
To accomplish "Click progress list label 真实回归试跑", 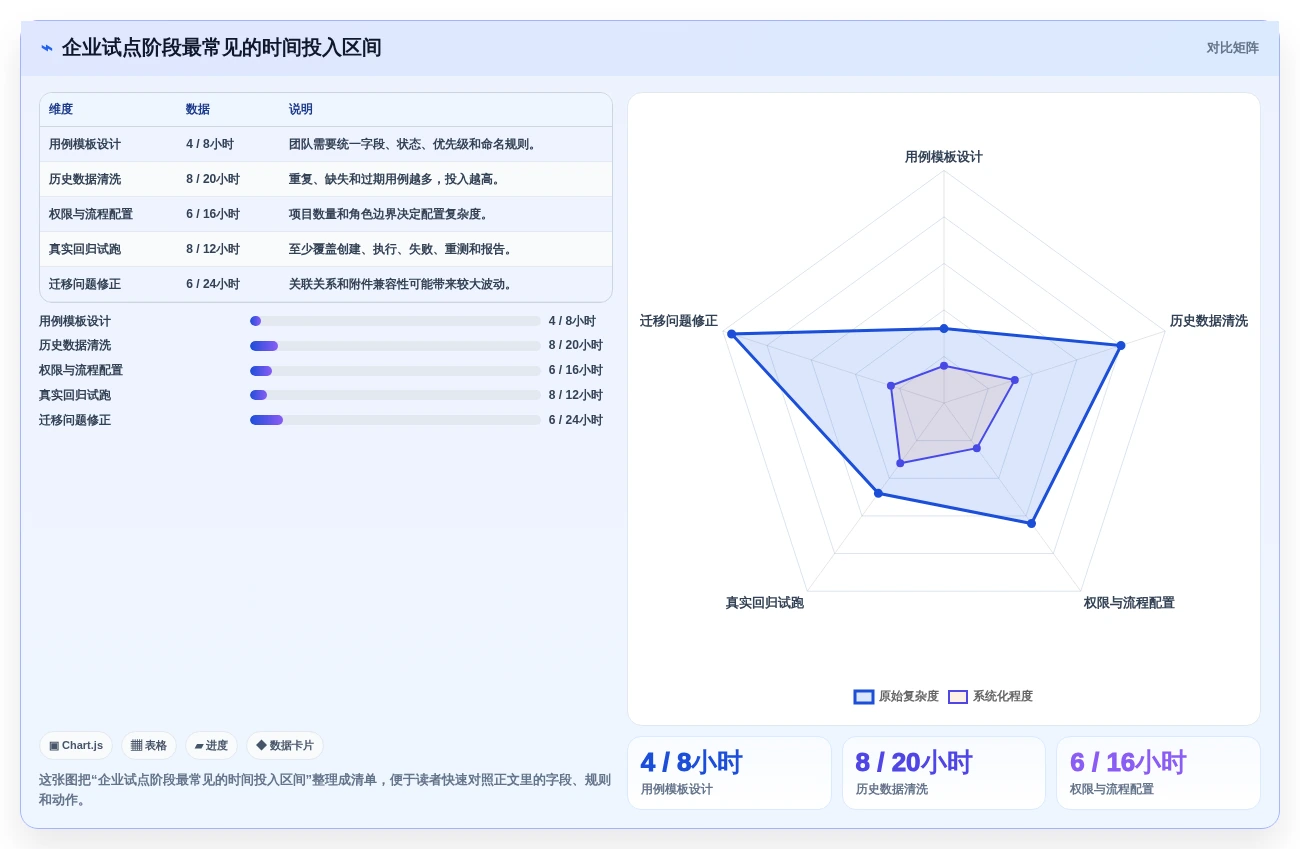I will (x=75, y=395).
